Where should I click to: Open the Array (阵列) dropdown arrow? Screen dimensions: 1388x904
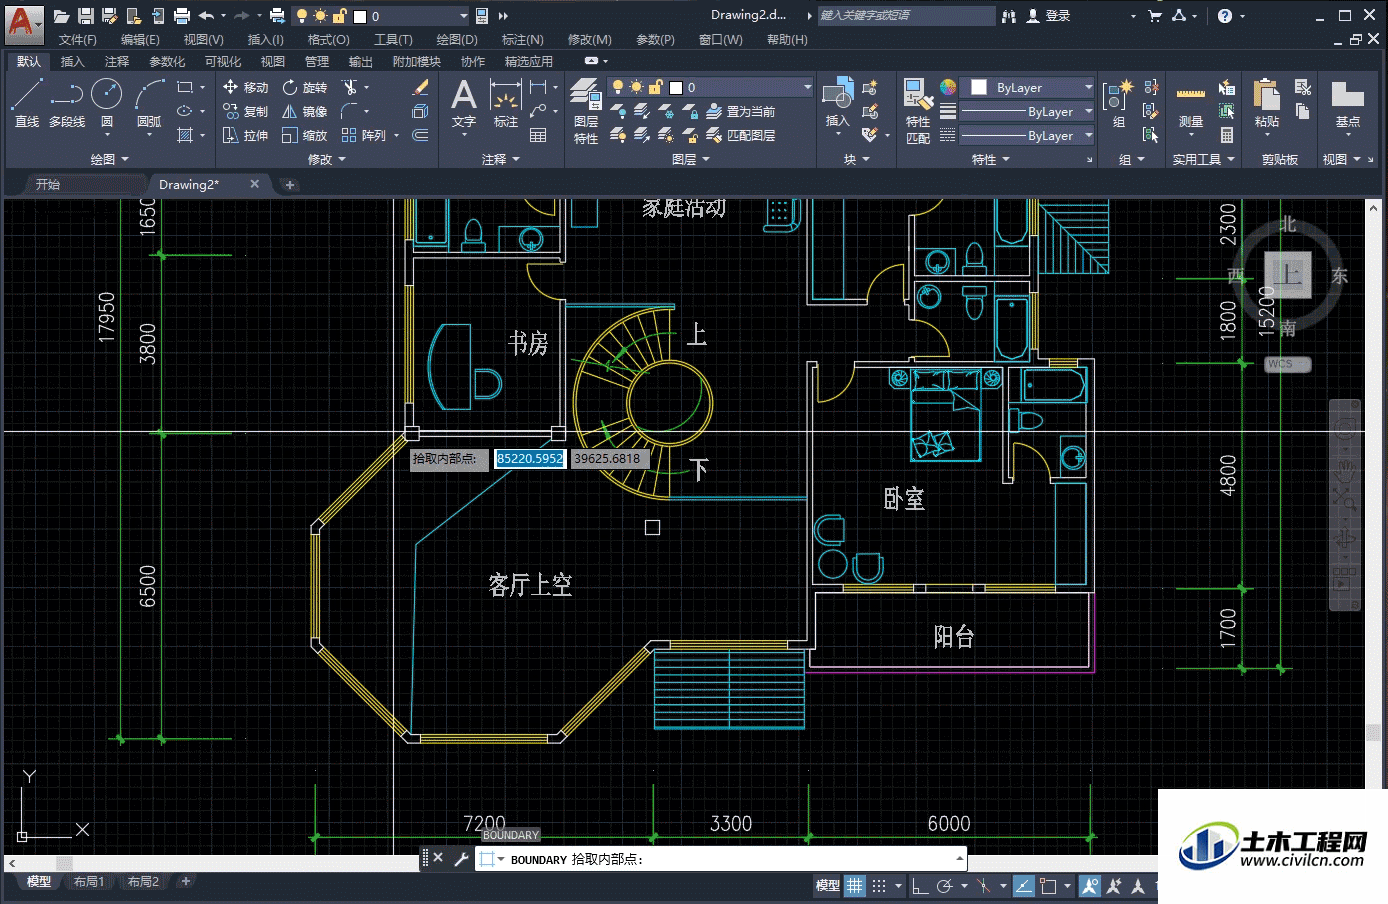(x=396, y=135)
